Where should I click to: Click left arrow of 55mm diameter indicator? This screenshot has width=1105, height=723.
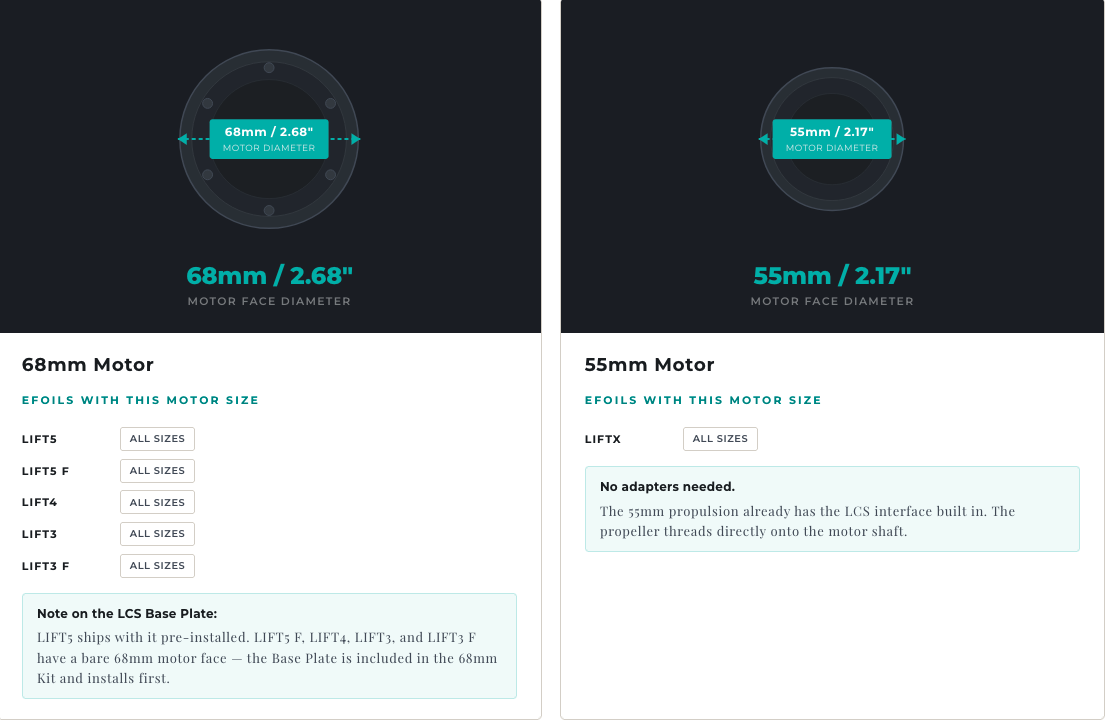(x=763, y=139)
